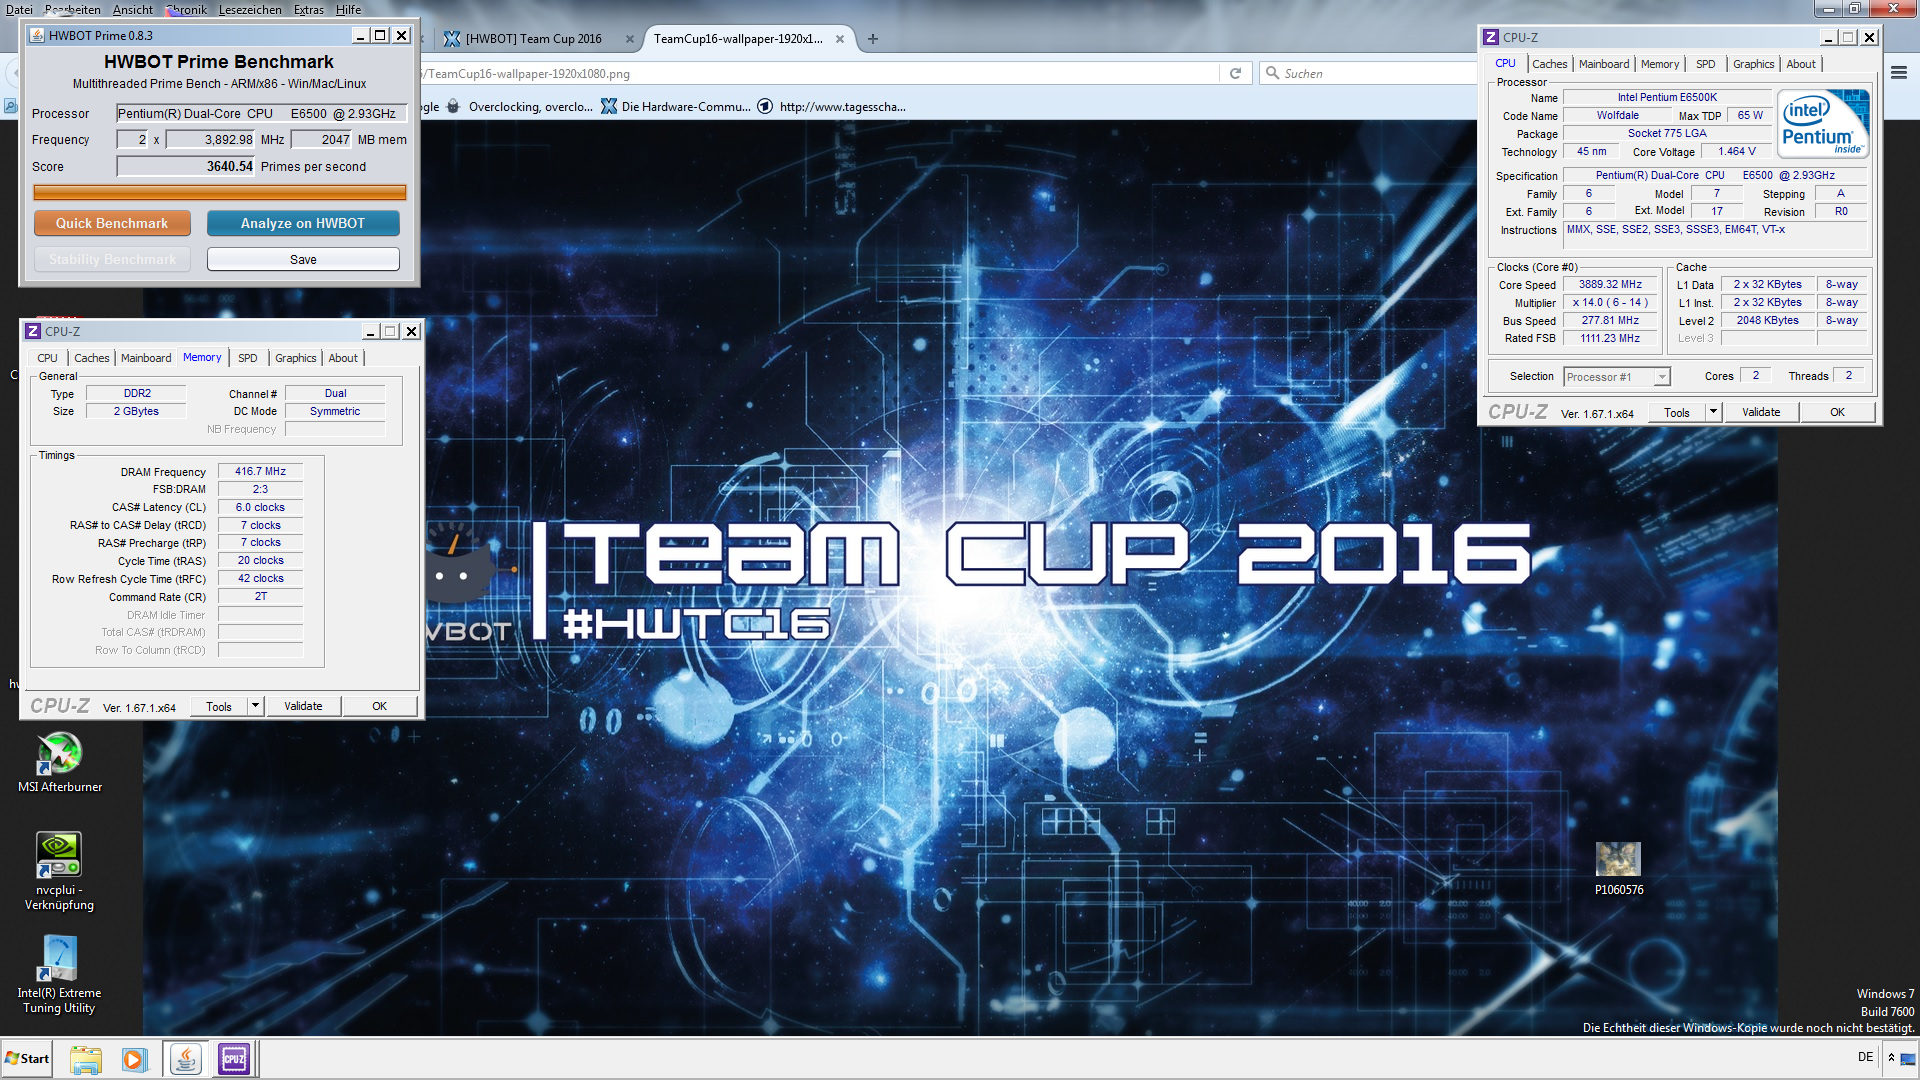The image size is (1920, 1080).
Task: Switch to Caches tab in right CPU-Z window
Action: pyautogui.click(x=1550, y=64)
